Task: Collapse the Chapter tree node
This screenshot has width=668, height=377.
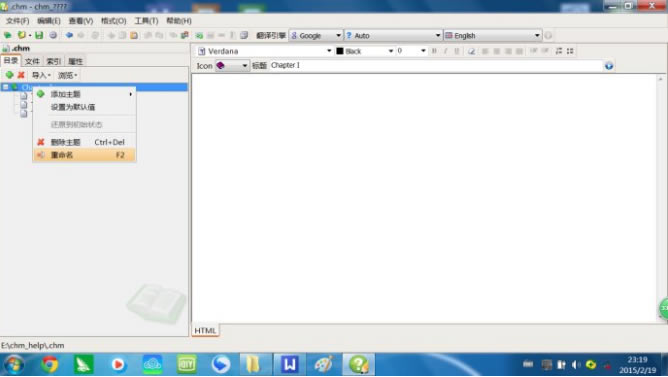Action: pyautogui.click(x=6, y=87)
